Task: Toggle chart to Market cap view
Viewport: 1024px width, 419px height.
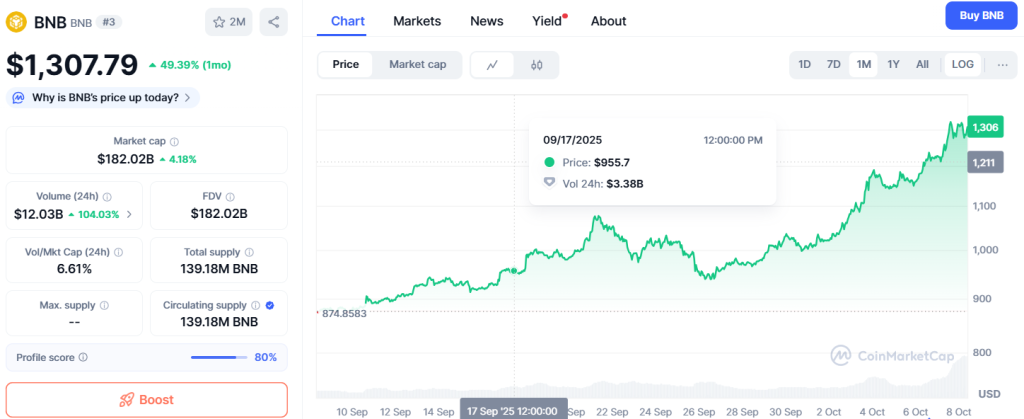Action: tap(417, 65)
